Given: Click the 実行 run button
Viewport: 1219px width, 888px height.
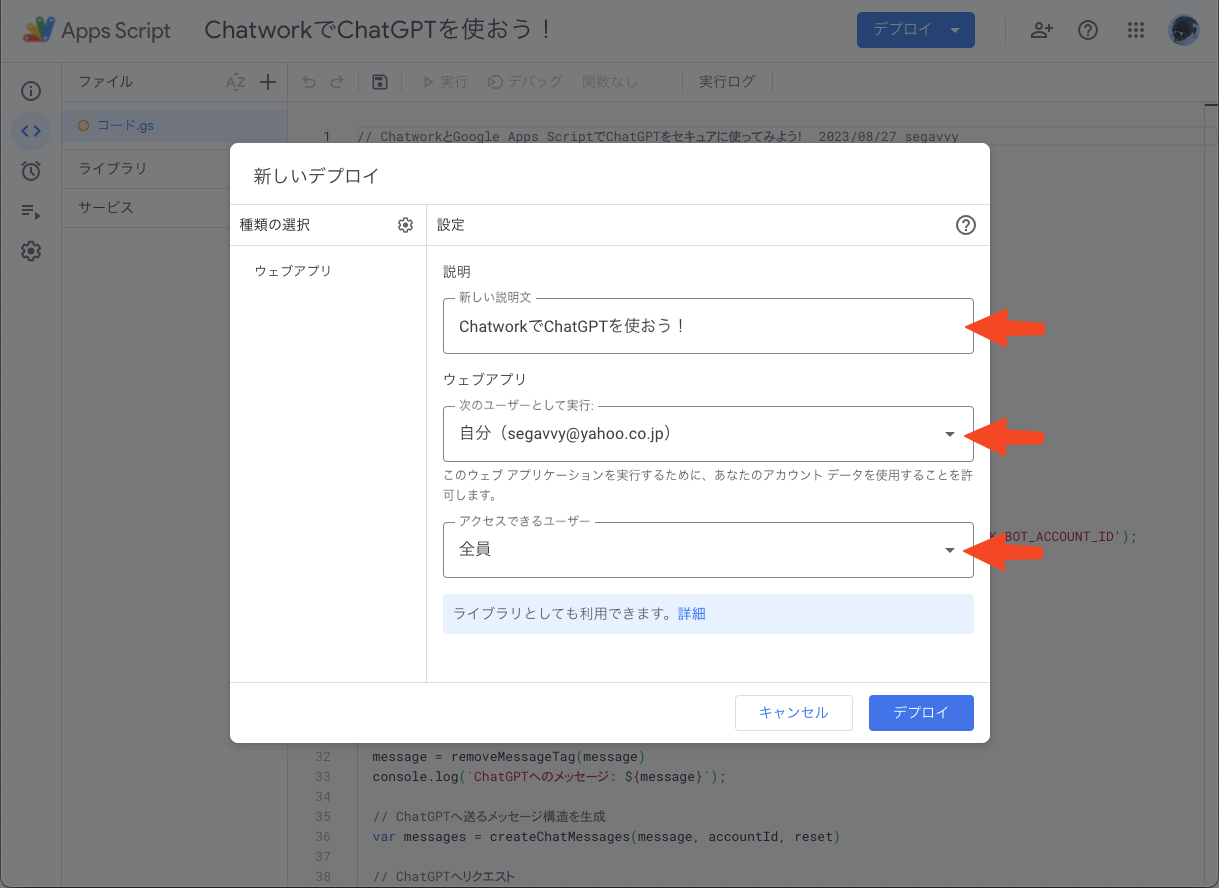Looking at the screenshot, I should pyautogui.click(x=445, y=82).
